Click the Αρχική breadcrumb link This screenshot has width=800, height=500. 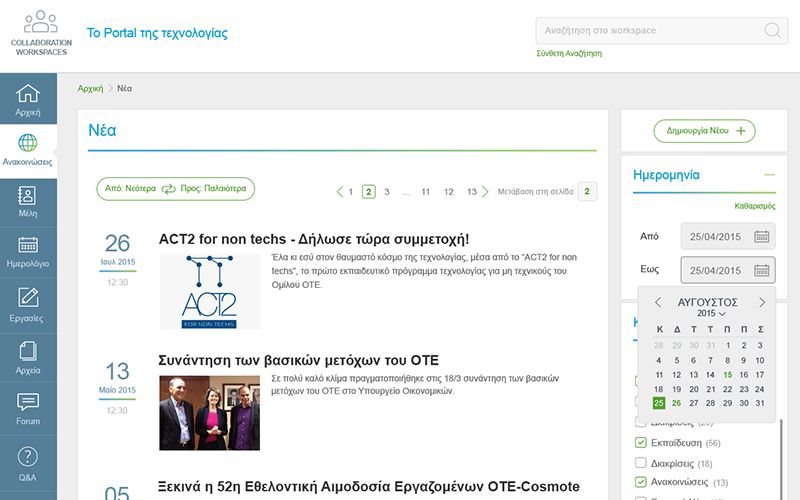[x=90, y=89]
